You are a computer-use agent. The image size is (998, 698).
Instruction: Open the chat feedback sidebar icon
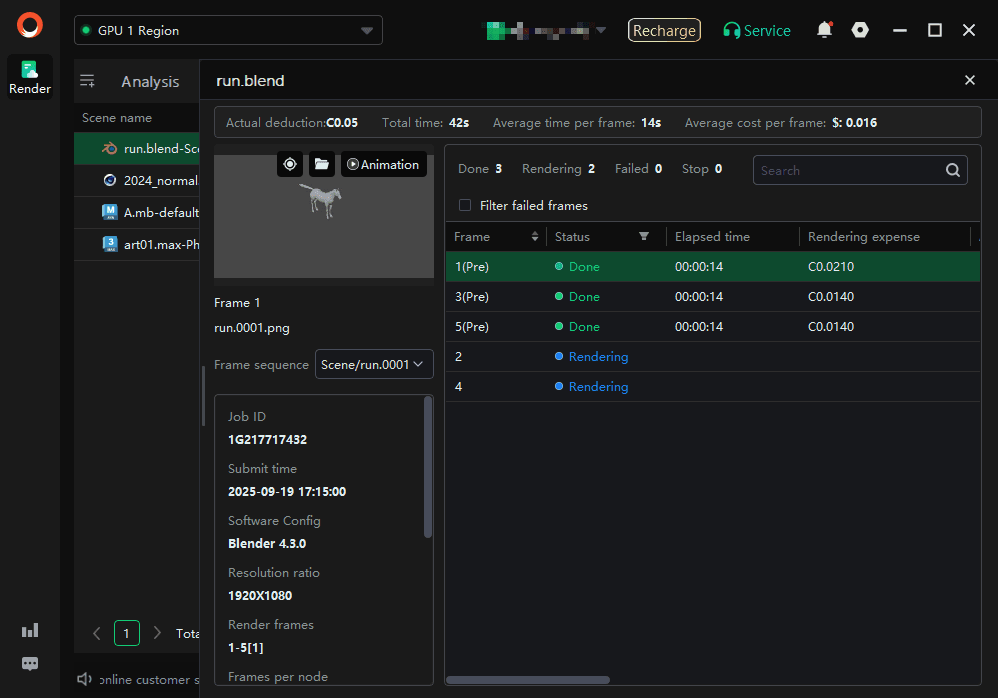(x=30, y=663)
